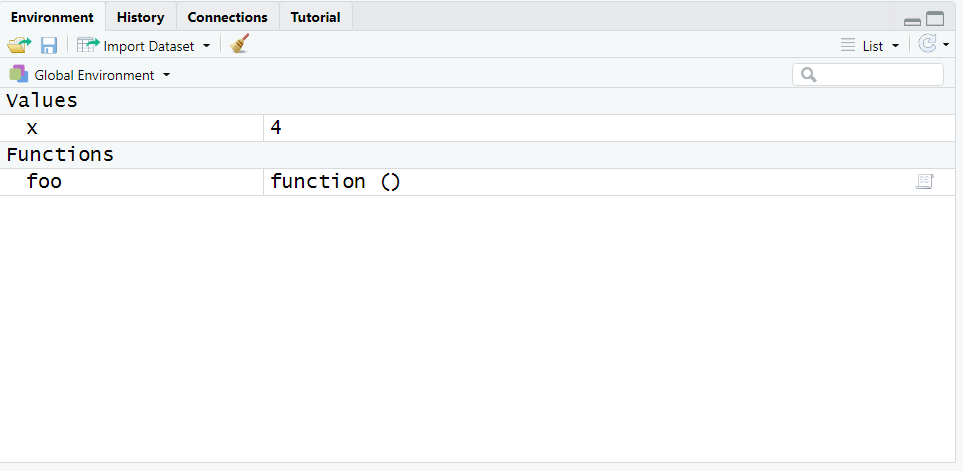Open the Import Dataset dropdown arrow
Image resolution: width=963 pixels, height=471 pixels.
tap(206, 46)
